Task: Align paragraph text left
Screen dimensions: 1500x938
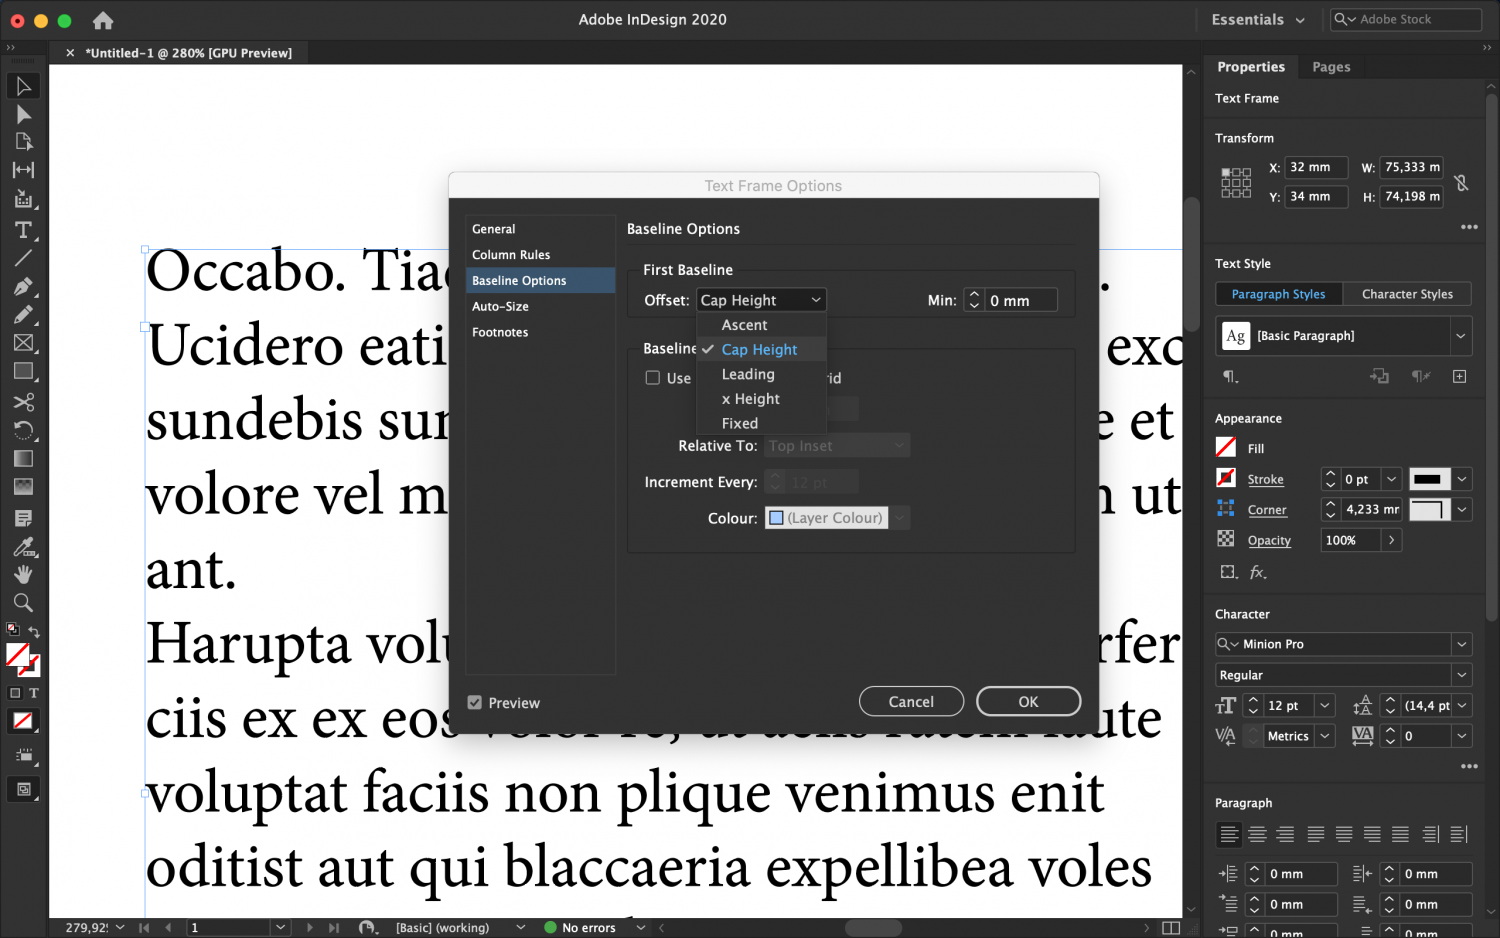Action: pos(1229,834)
